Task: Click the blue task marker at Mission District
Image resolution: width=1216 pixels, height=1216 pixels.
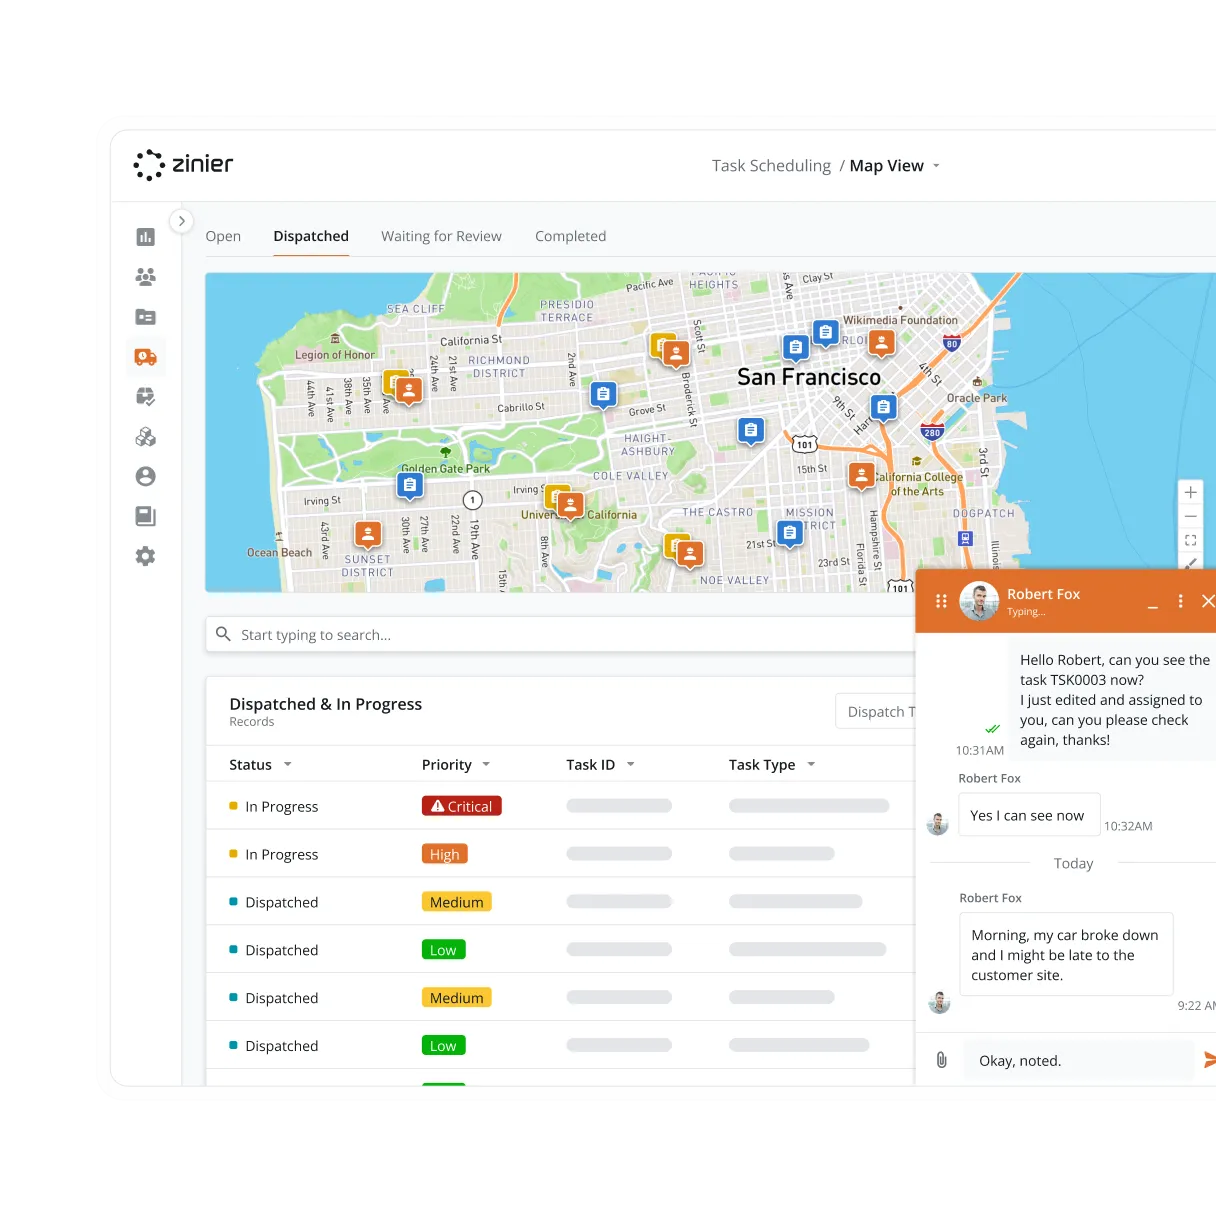Action: point(791,534)
